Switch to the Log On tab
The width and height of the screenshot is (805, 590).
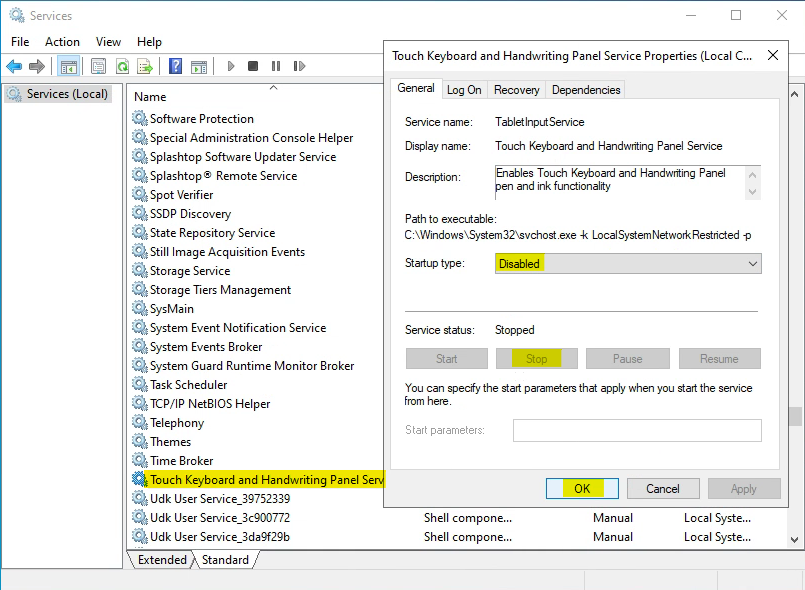coord(464,88)
